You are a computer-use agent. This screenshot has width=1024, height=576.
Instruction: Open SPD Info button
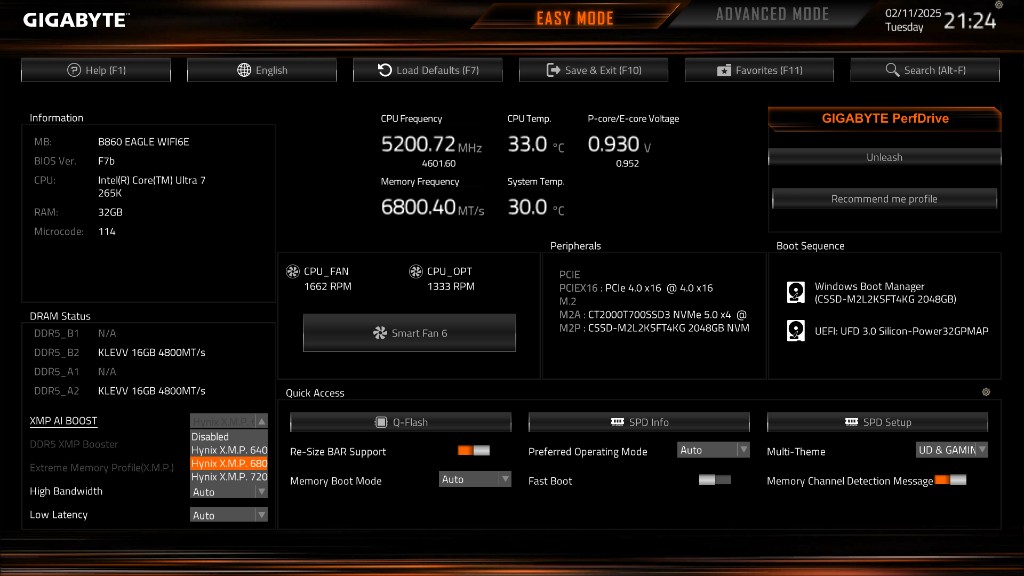click(639, 422)
